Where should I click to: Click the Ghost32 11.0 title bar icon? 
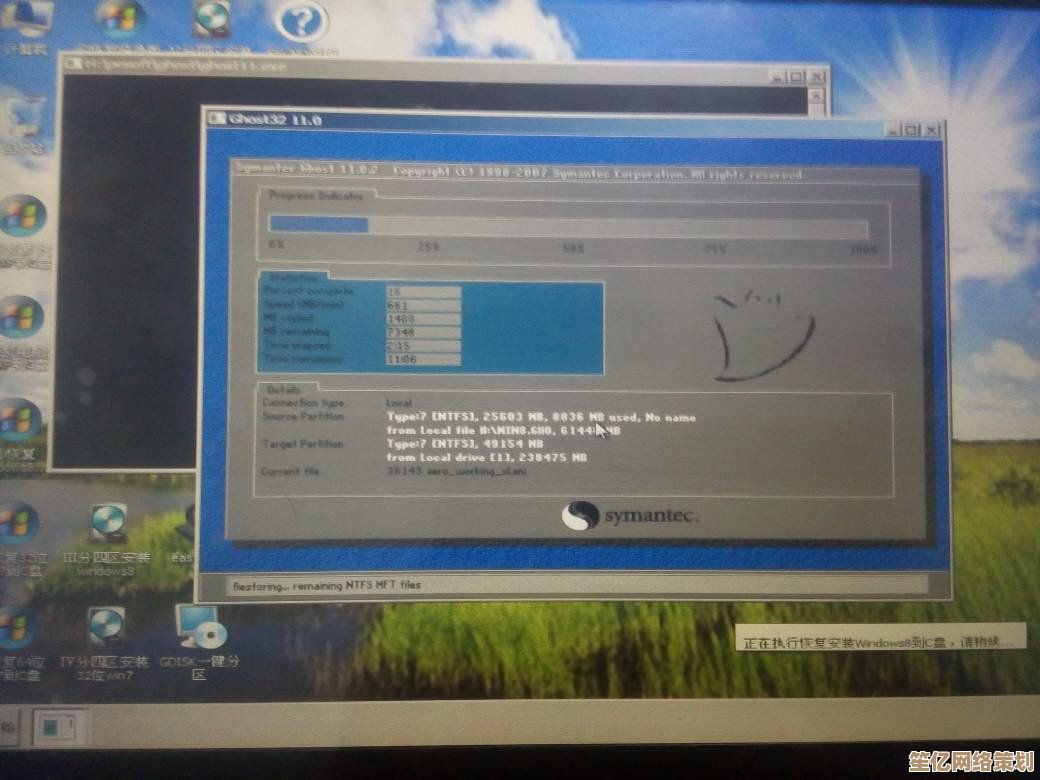[217, 120]
